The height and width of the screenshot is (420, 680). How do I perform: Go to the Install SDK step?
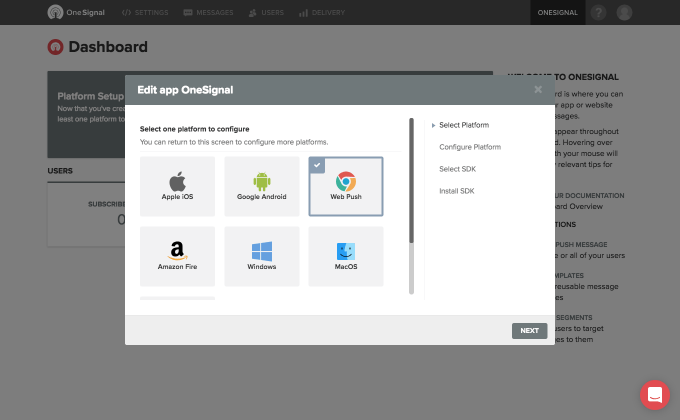point(457,191)
